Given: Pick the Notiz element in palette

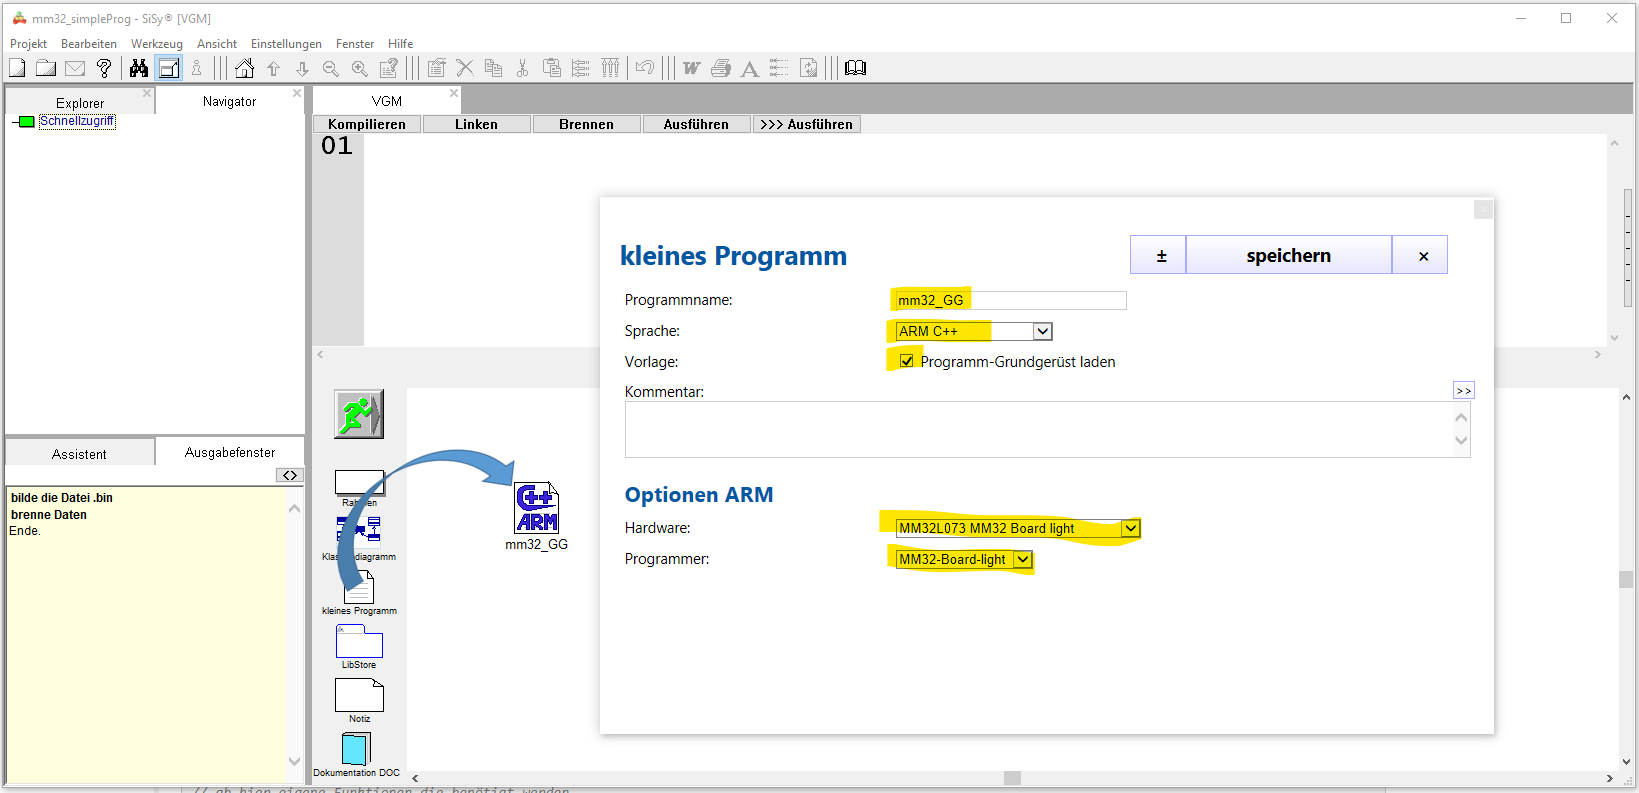Looking at the screenshot, I should pyautogui.click(x=359, y=695).
